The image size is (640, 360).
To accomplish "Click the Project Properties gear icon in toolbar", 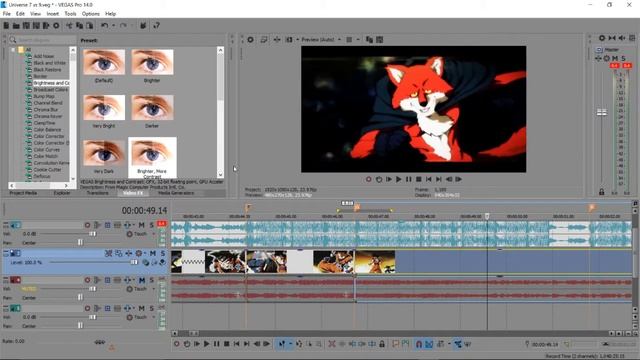I will click(x=56, y=26).
